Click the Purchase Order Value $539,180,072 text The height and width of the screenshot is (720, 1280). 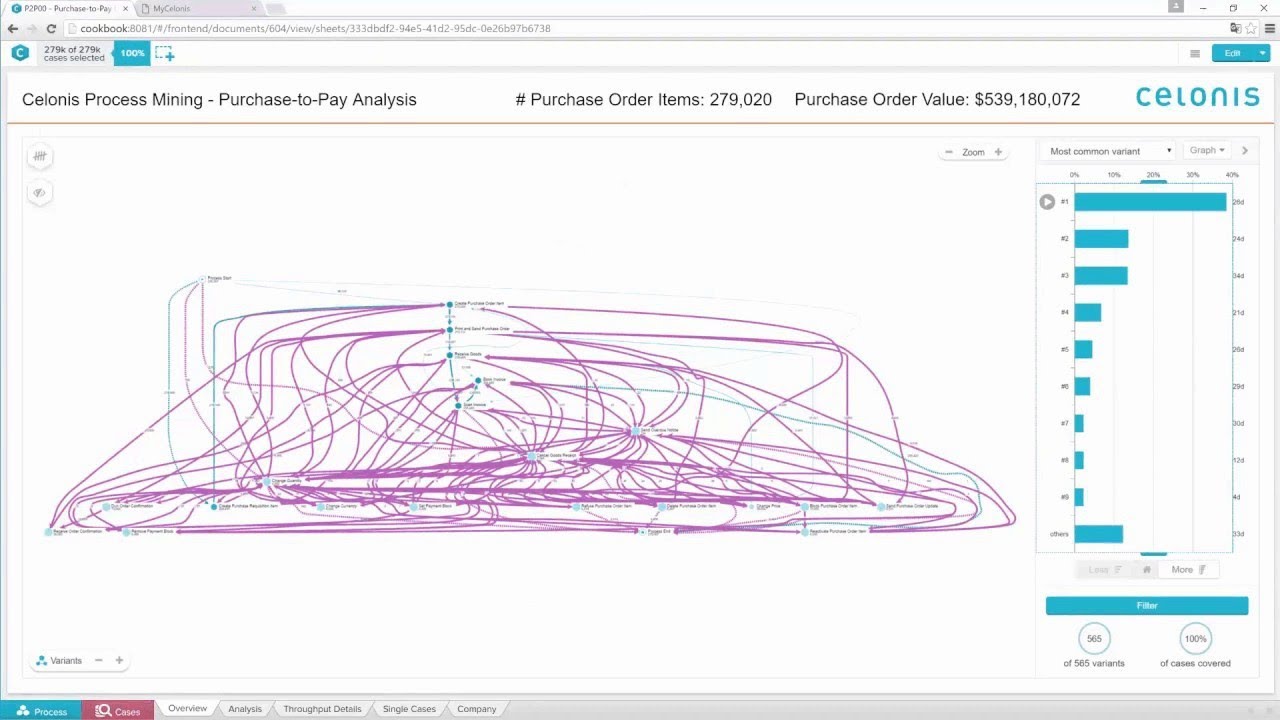click(x=937, y=100)
